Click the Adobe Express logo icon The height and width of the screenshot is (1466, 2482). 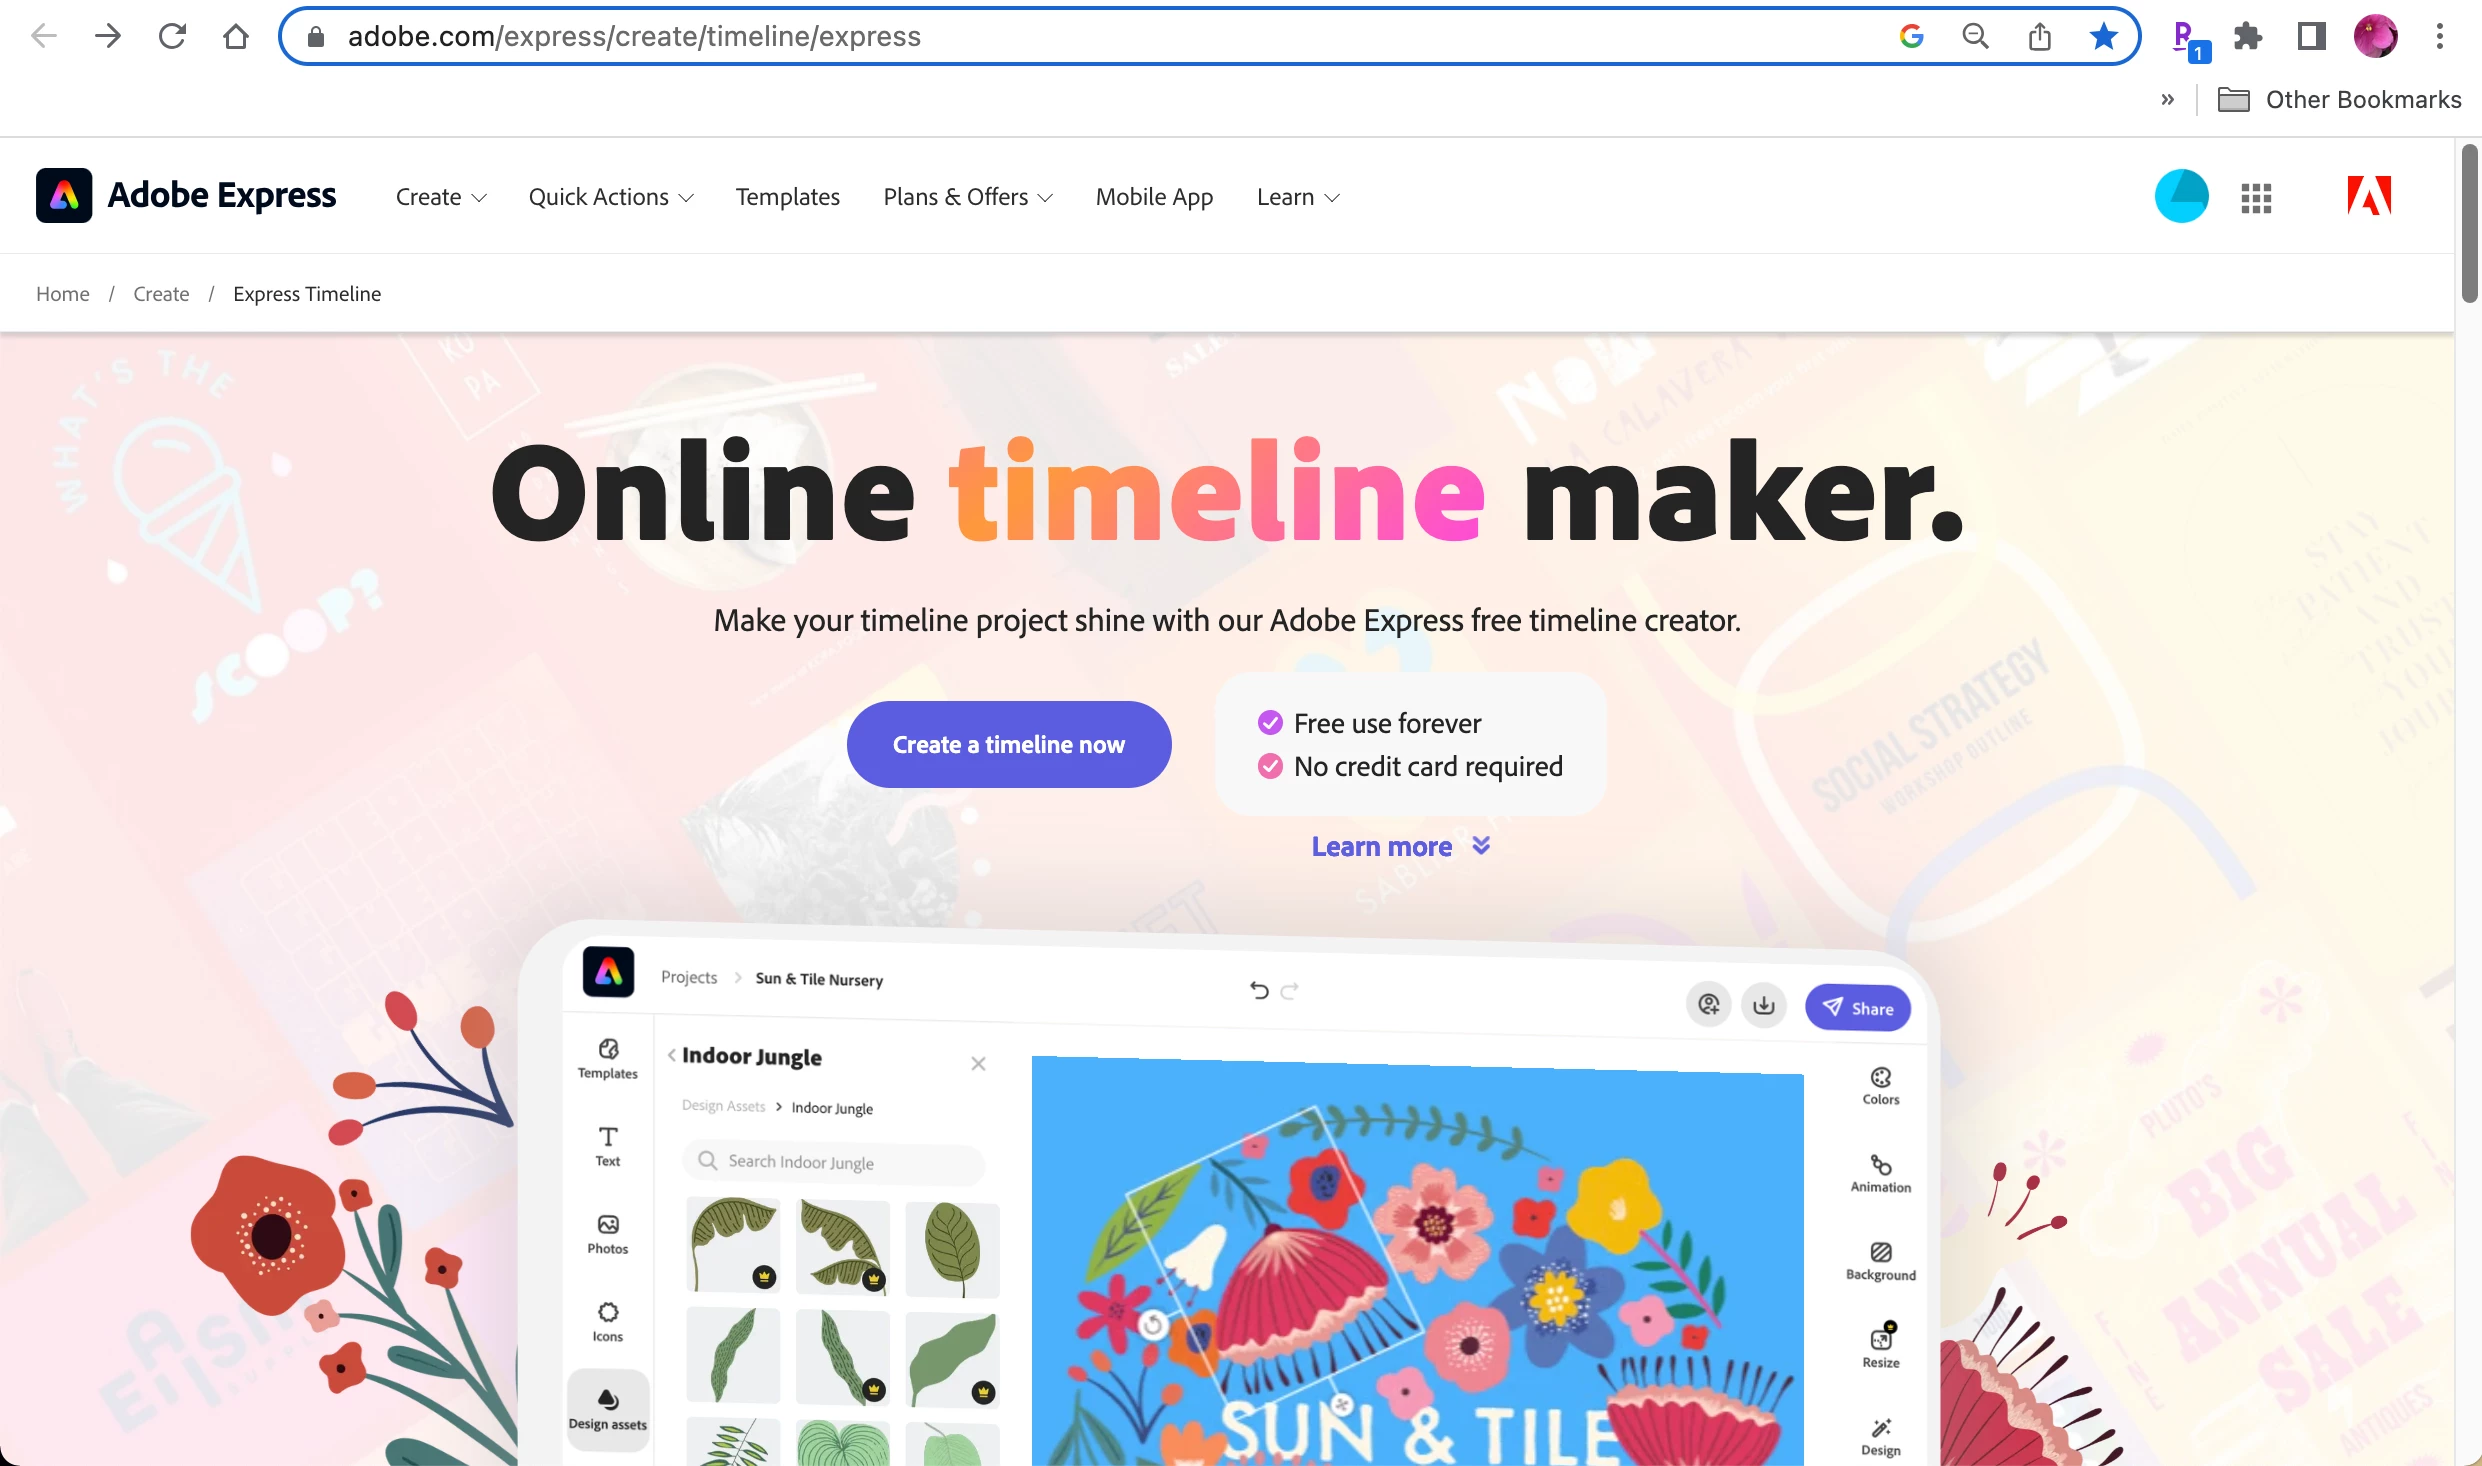64,195
